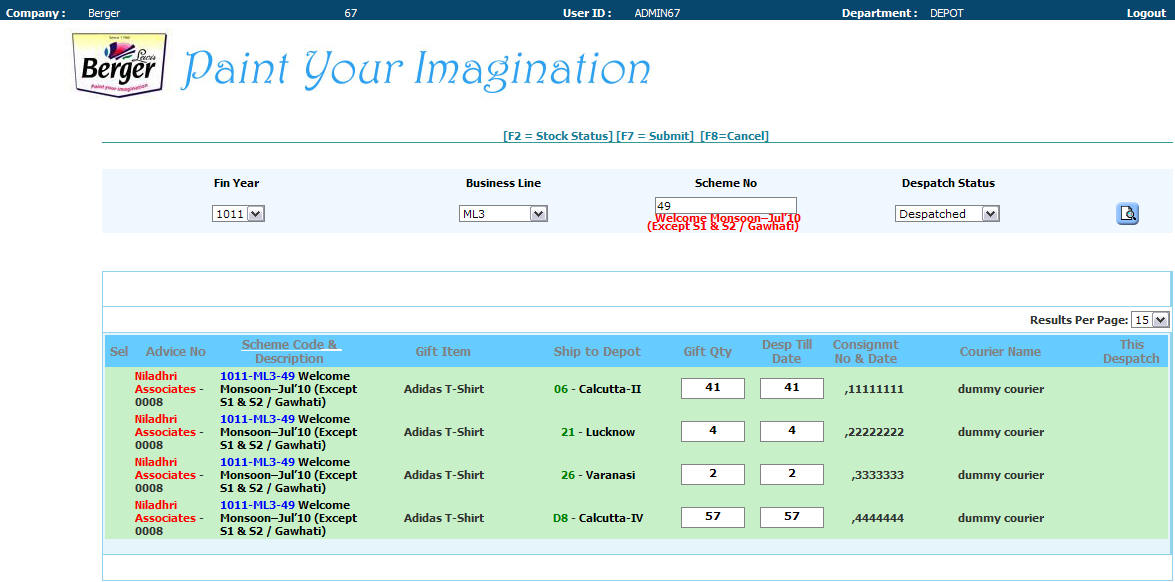Click the F2 = Stock Status link
This screenshot has height=582, width=1175.
(x=558, y=136)
